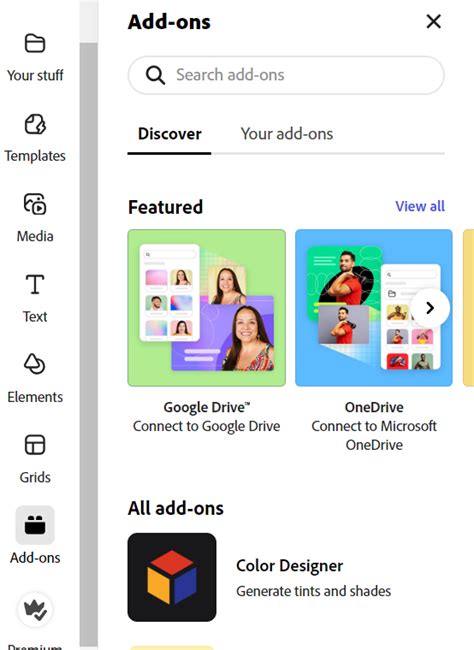Image resolution: width=474 pixels, height=650 pixels.
Task: Switch to the Discover tab
Action: 170,134
